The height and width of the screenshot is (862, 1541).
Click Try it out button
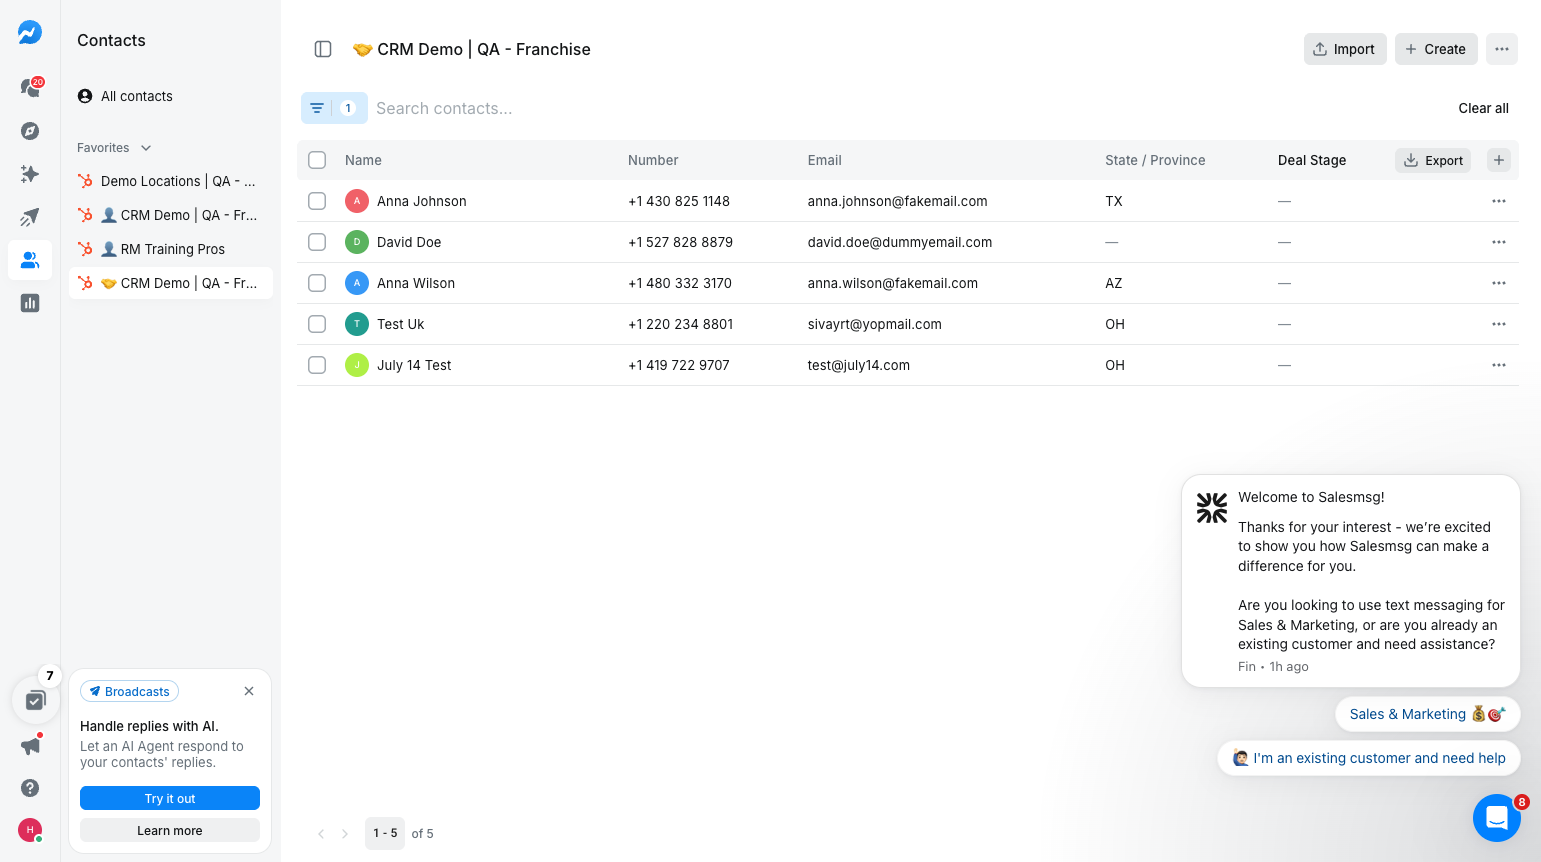170,798
